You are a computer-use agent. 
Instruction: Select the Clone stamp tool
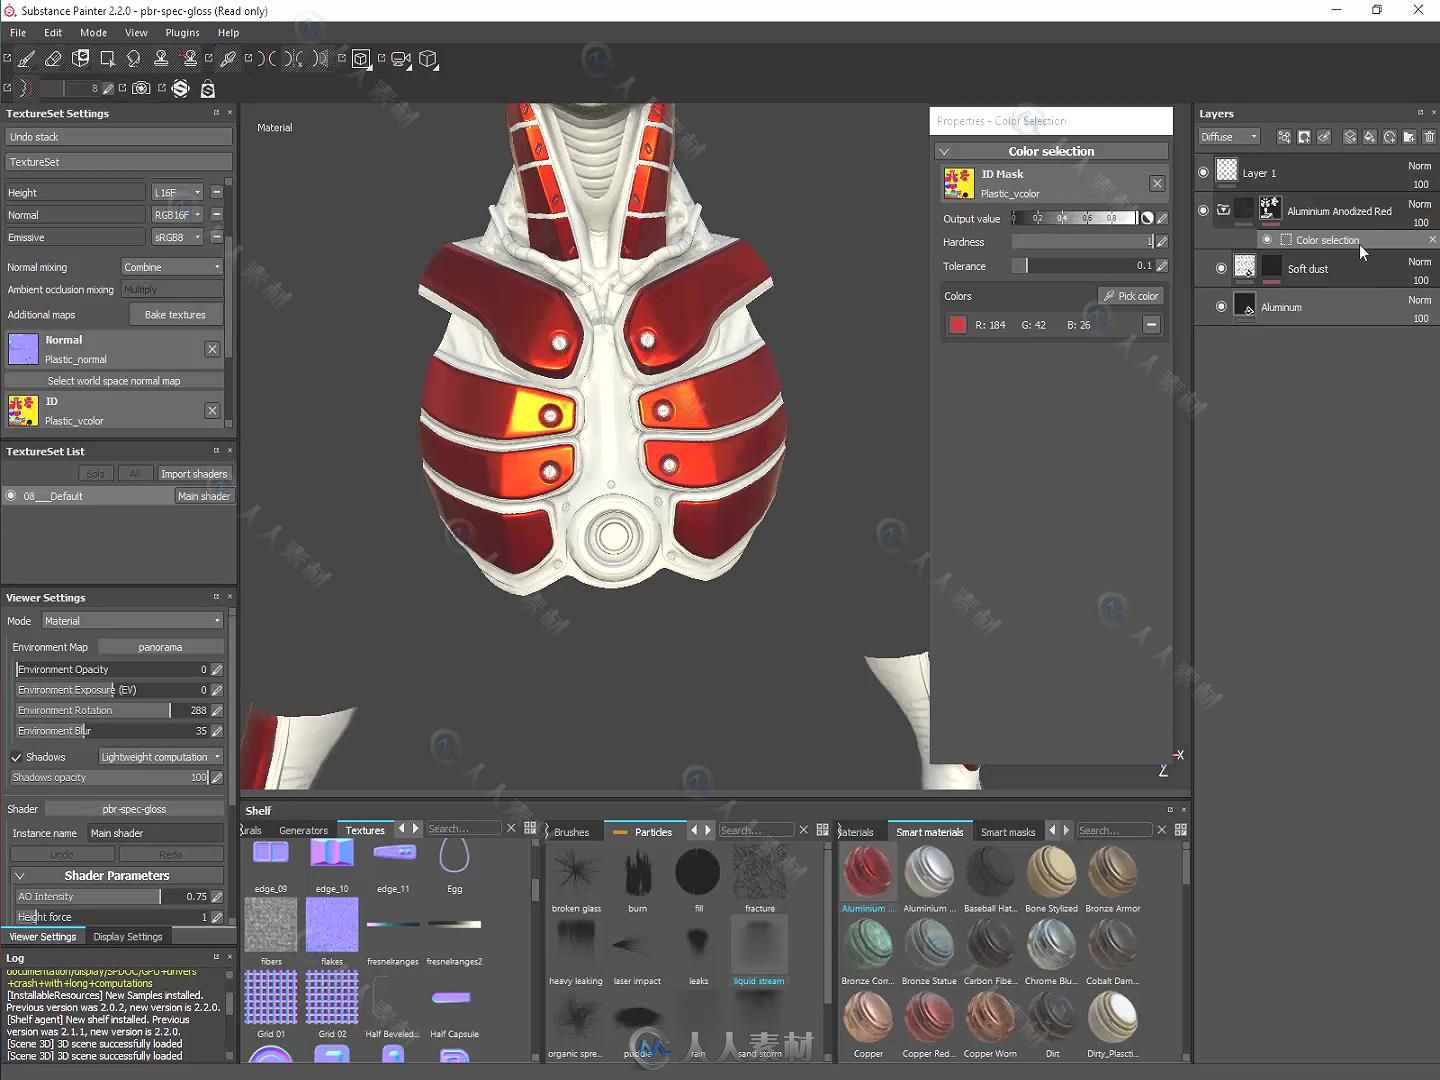(x=160, y=59)
